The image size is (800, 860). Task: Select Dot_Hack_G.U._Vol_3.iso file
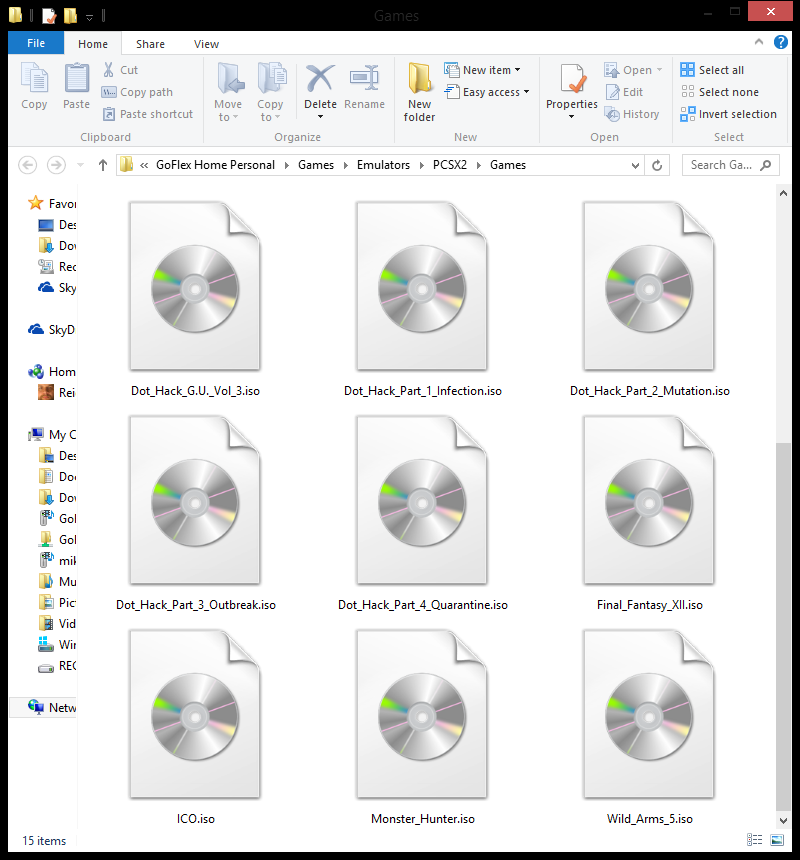click(x=195, y=299)
